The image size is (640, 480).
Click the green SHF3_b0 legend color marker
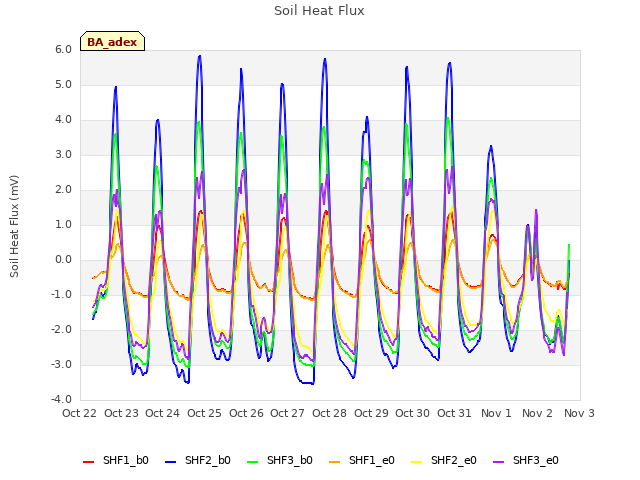tap(253, 462)
